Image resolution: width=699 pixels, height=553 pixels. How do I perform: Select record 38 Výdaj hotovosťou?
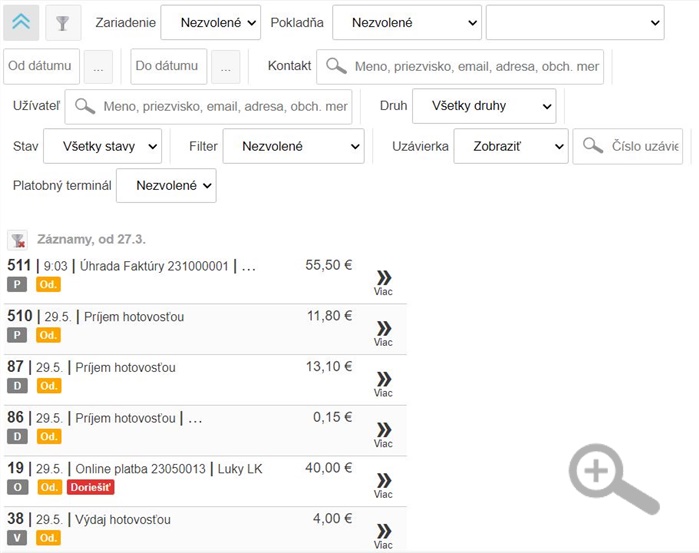point(205,530)
